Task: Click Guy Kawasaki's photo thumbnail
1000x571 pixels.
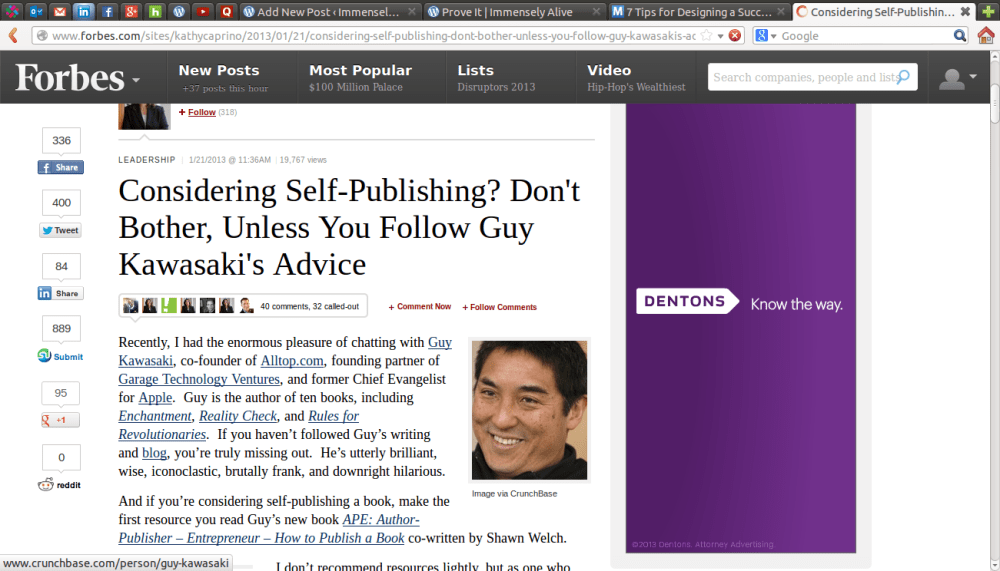Action: [529, 410]
